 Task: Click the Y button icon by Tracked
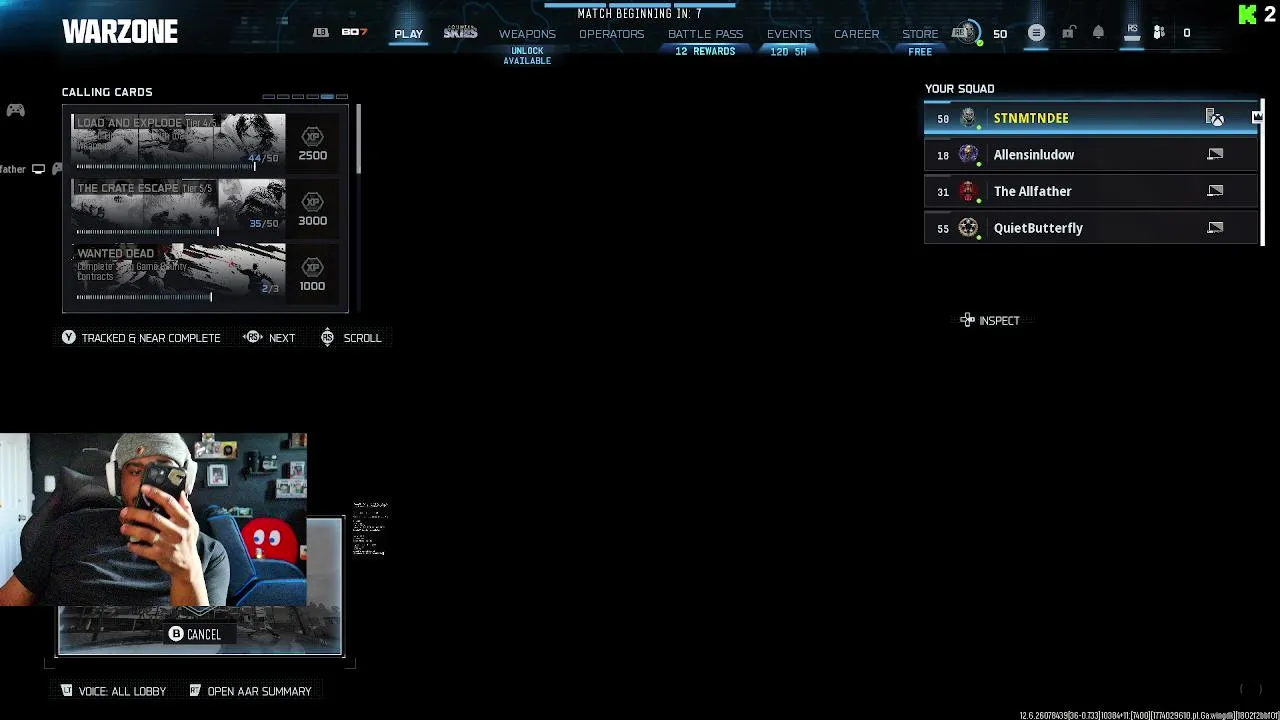(x=68, y=338)
